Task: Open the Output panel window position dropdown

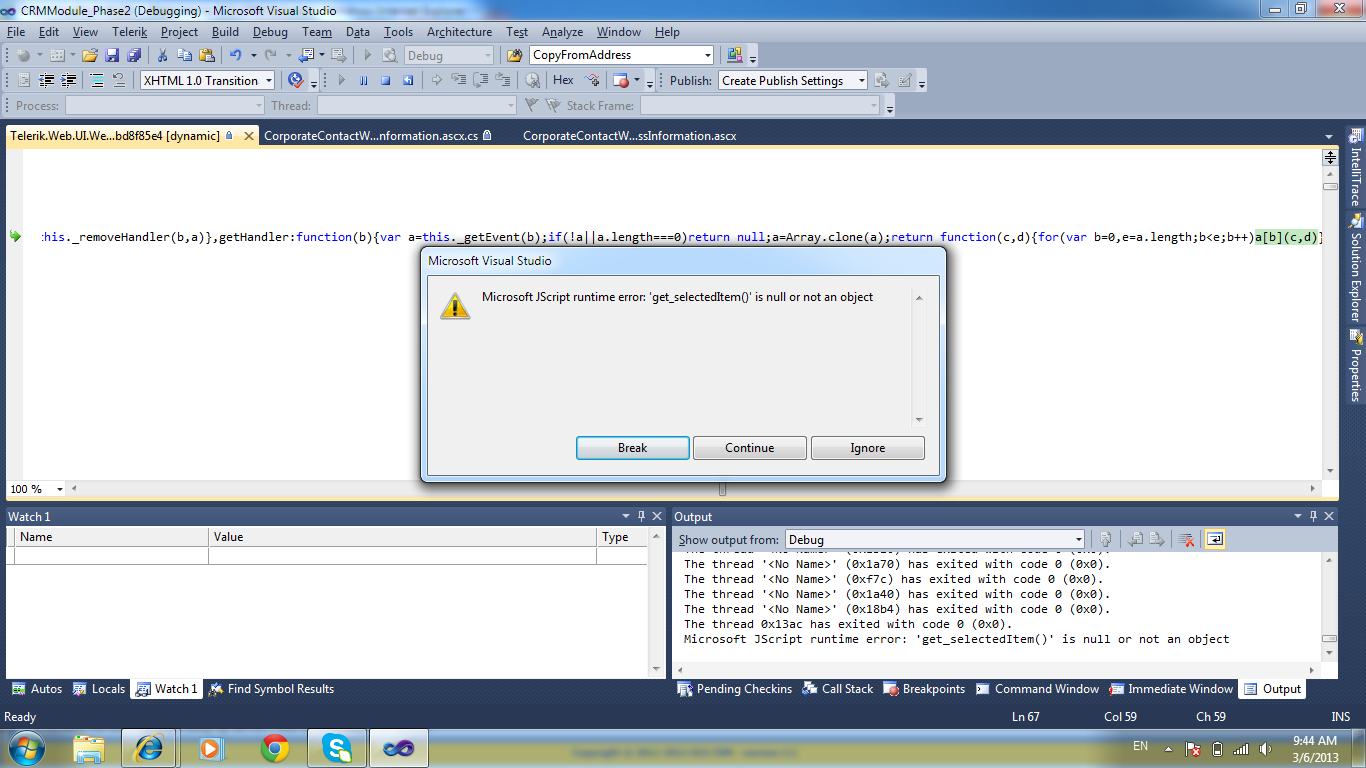Action: (1297, 516)
